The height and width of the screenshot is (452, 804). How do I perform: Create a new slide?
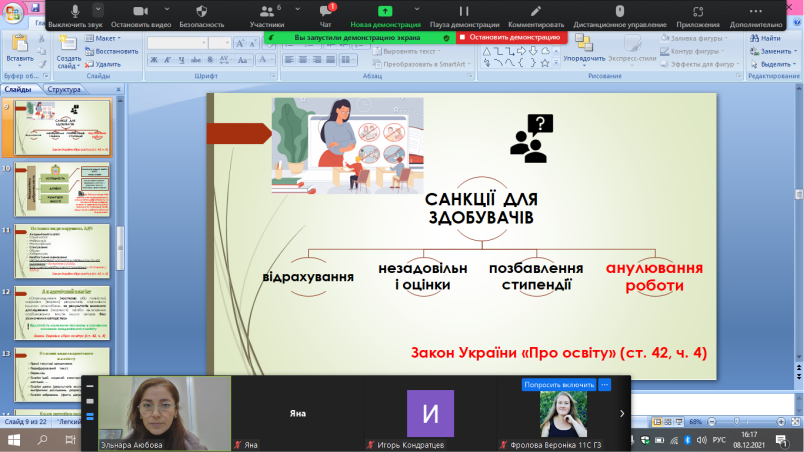click(69, 51)
